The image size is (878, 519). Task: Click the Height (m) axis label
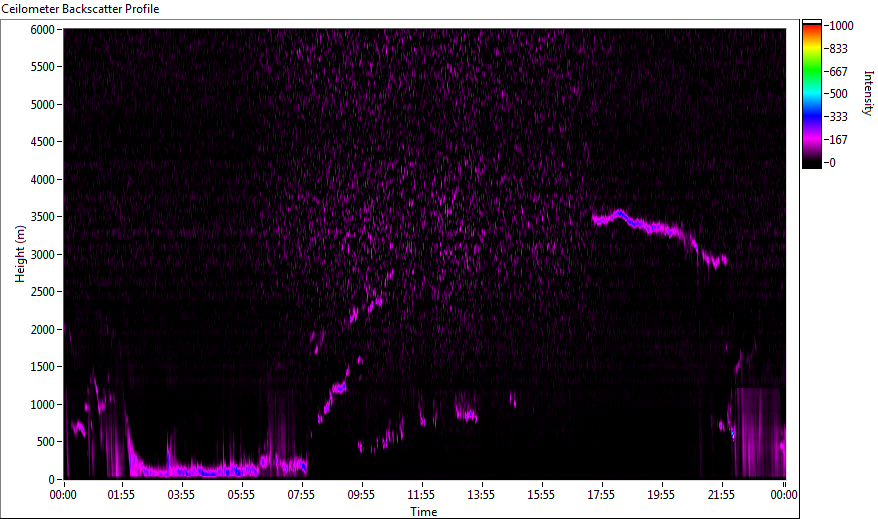tap(20, 254)
